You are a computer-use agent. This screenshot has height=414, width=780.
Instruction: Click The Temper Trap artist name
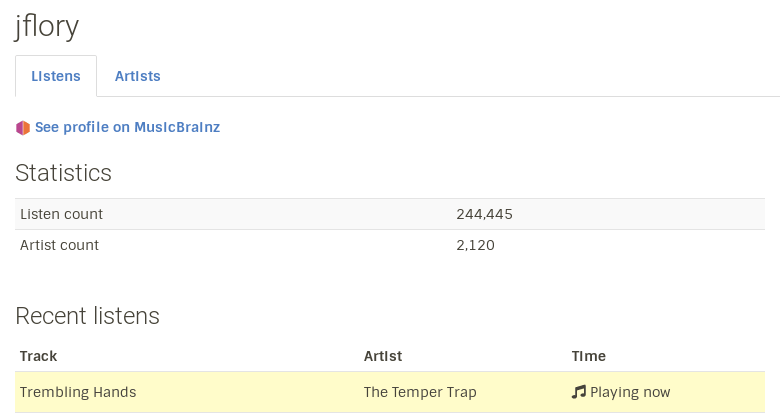point(420,392)
